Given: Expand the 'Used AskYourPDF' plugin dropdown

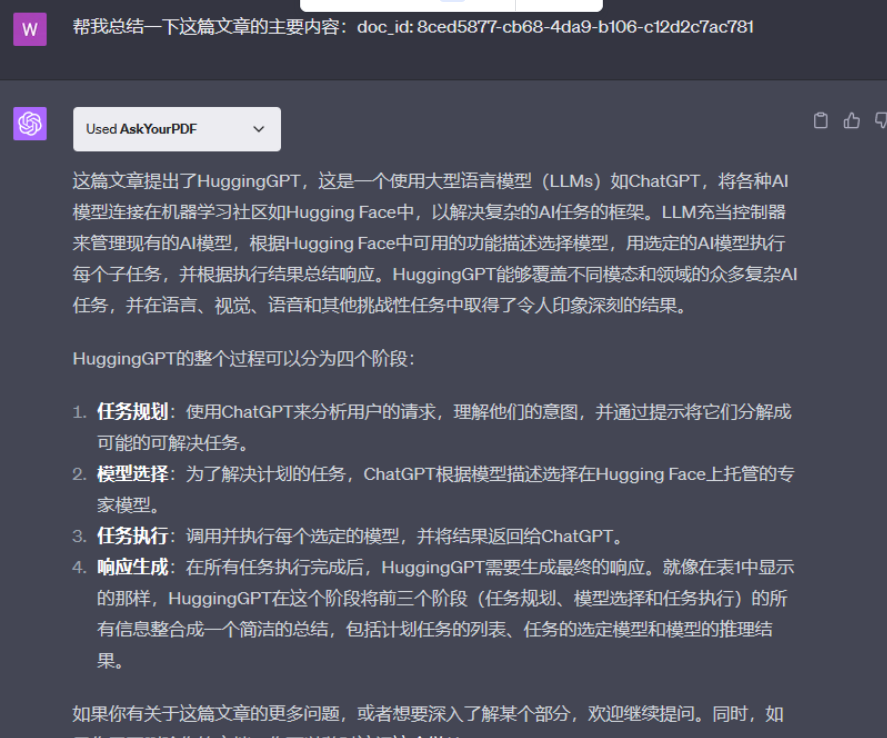Looking at the screenshot, I should (176, 129).
